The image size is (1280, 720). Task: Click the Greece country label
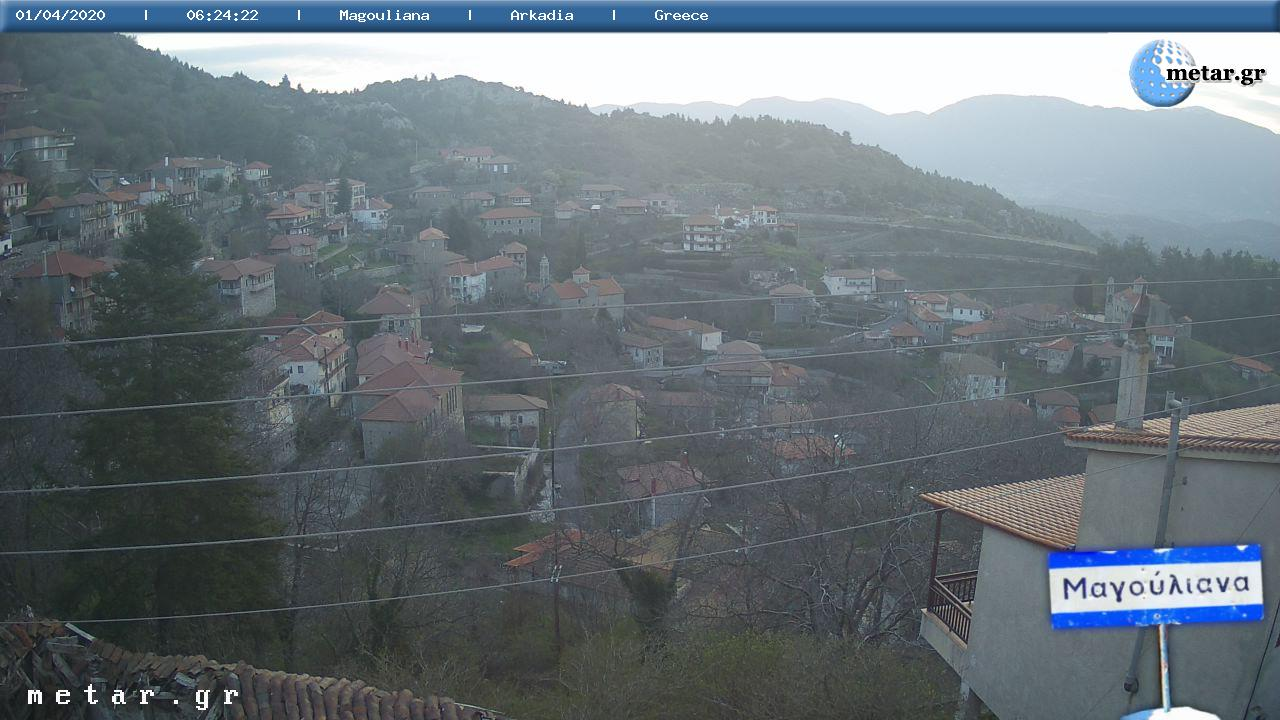[x=681, y=15]
